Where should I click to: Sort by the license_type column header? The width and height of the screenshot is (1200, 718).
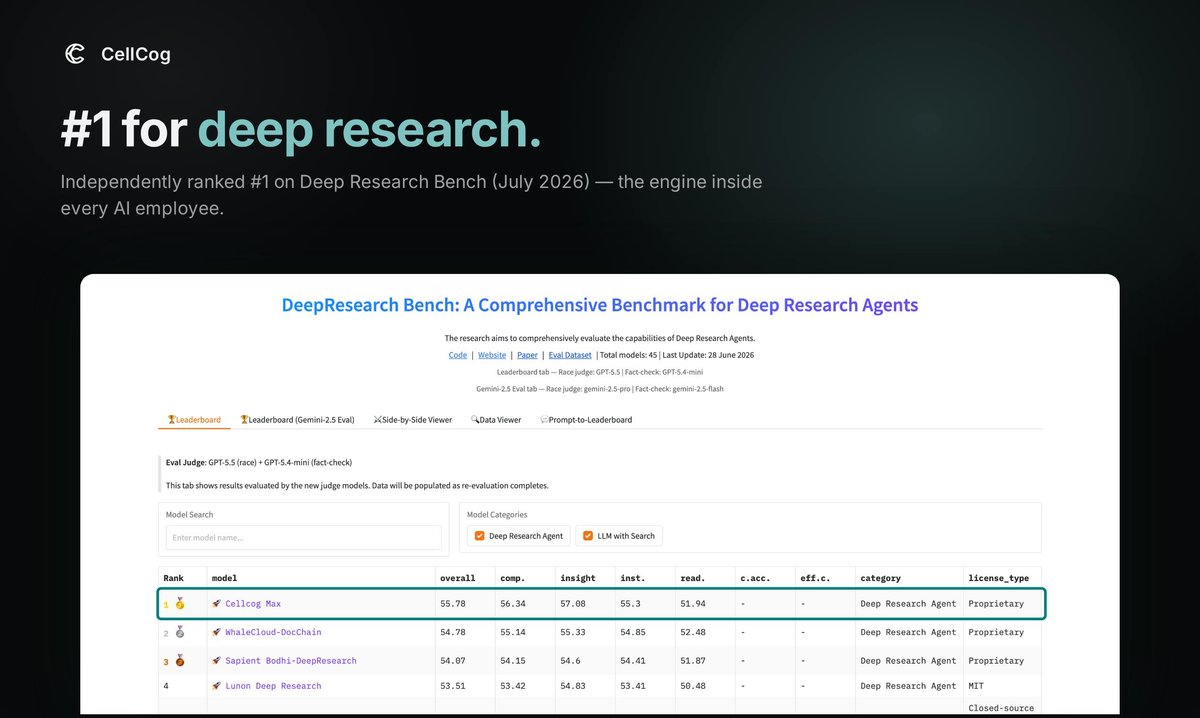998,578
